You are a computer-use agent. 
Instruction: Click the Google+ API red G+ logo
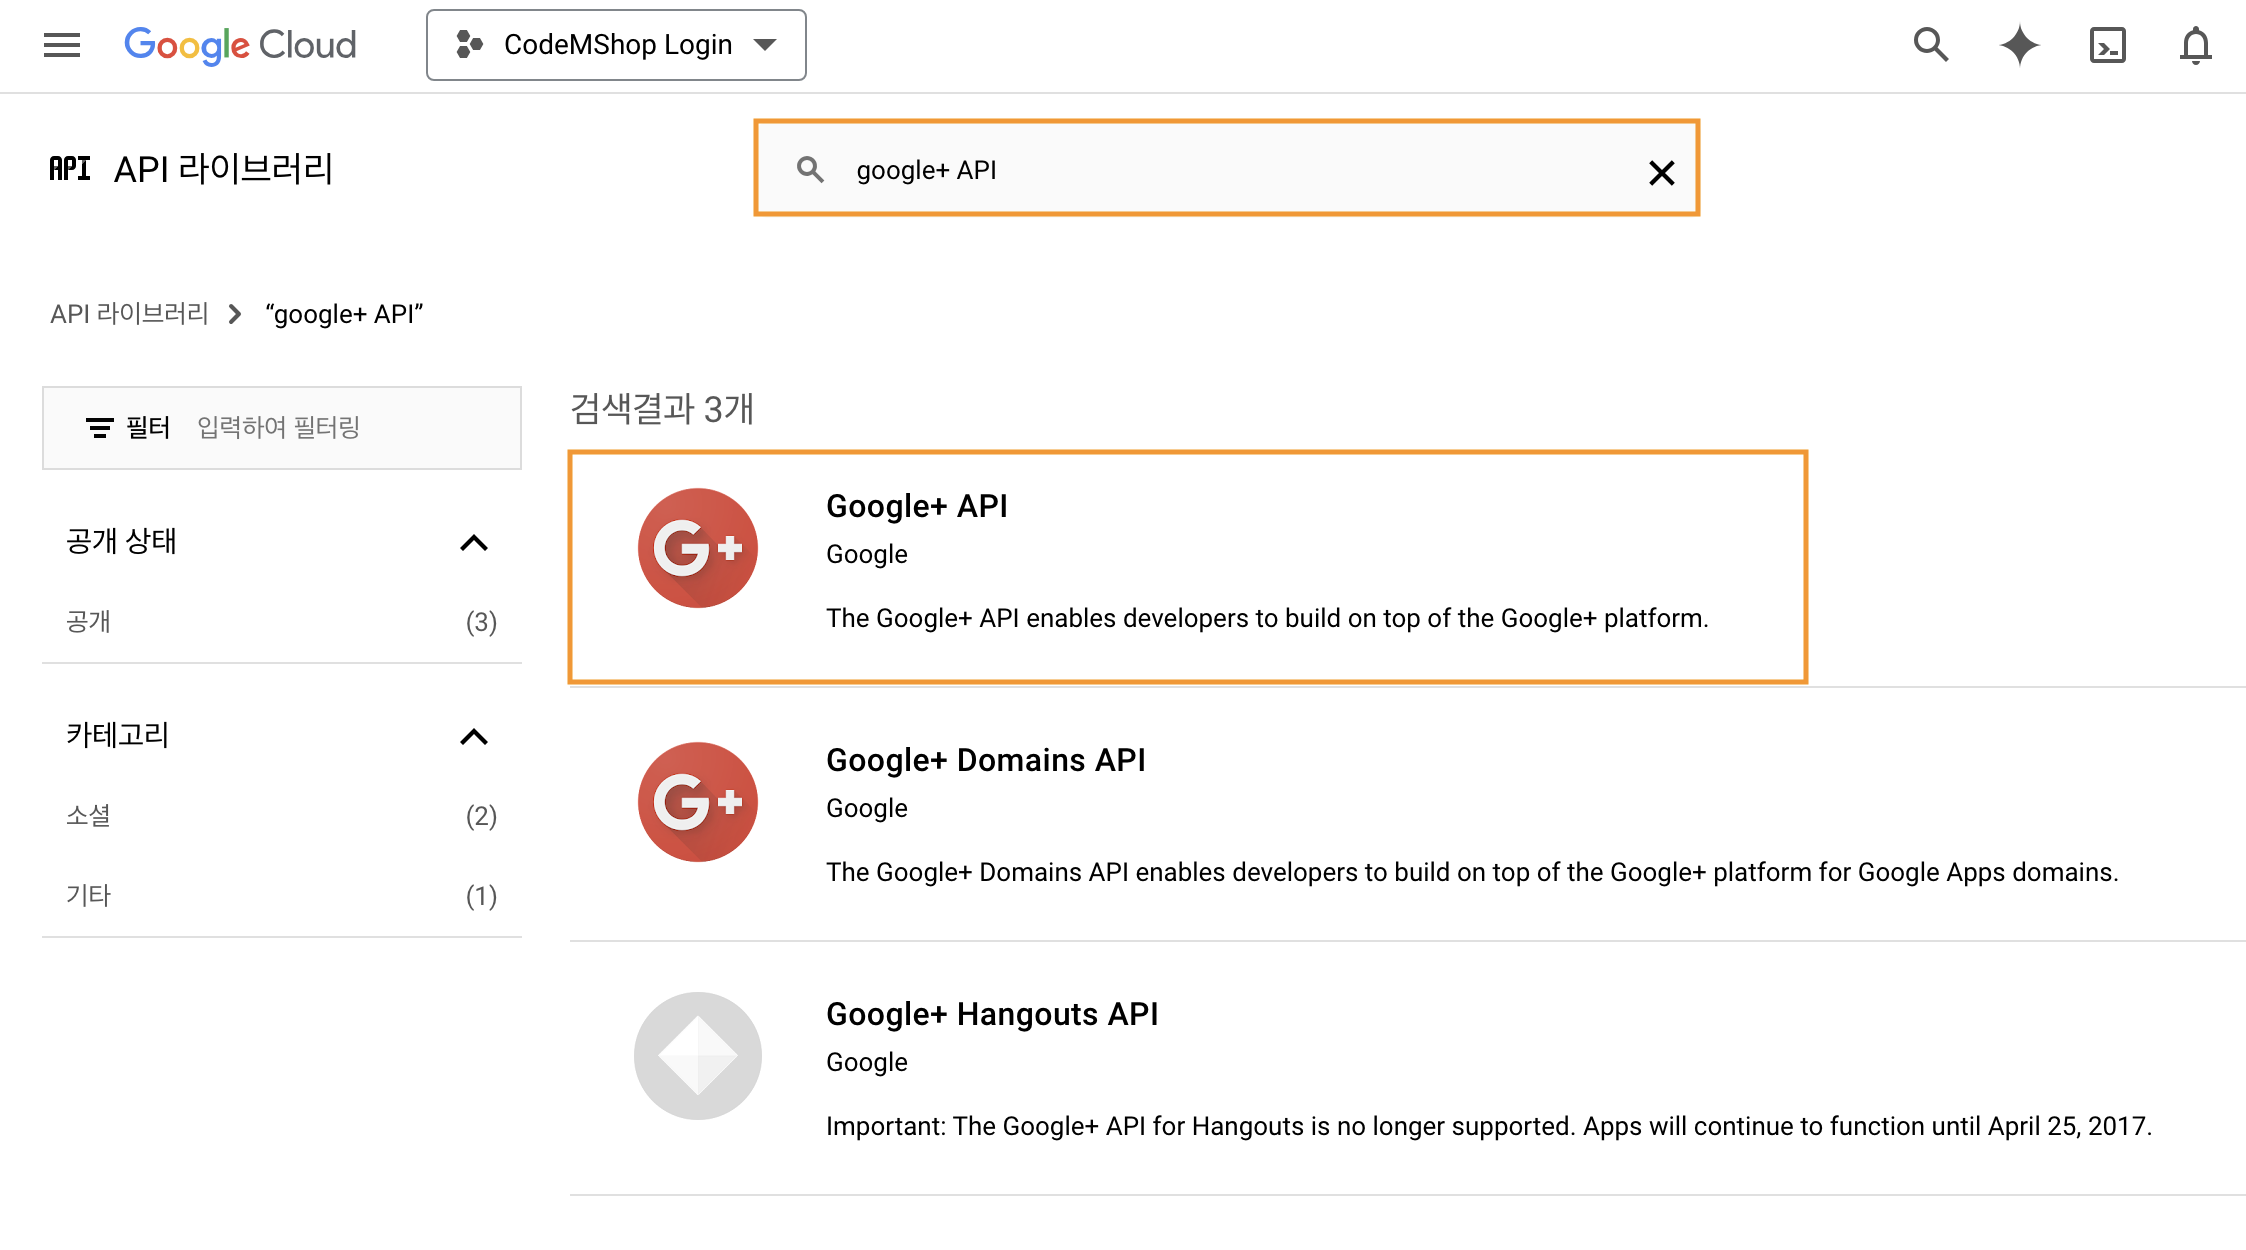698,548
